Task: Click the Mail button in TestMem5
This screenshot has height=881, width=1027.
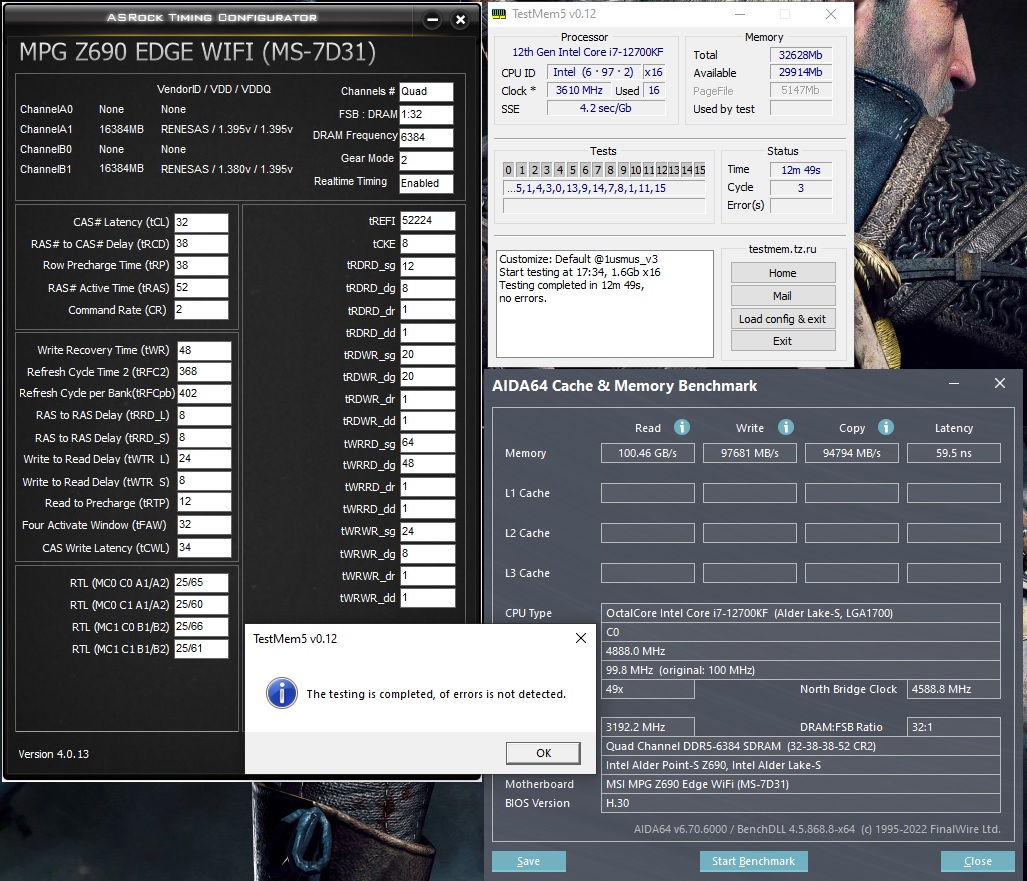Action: click(x=783, y=296)
